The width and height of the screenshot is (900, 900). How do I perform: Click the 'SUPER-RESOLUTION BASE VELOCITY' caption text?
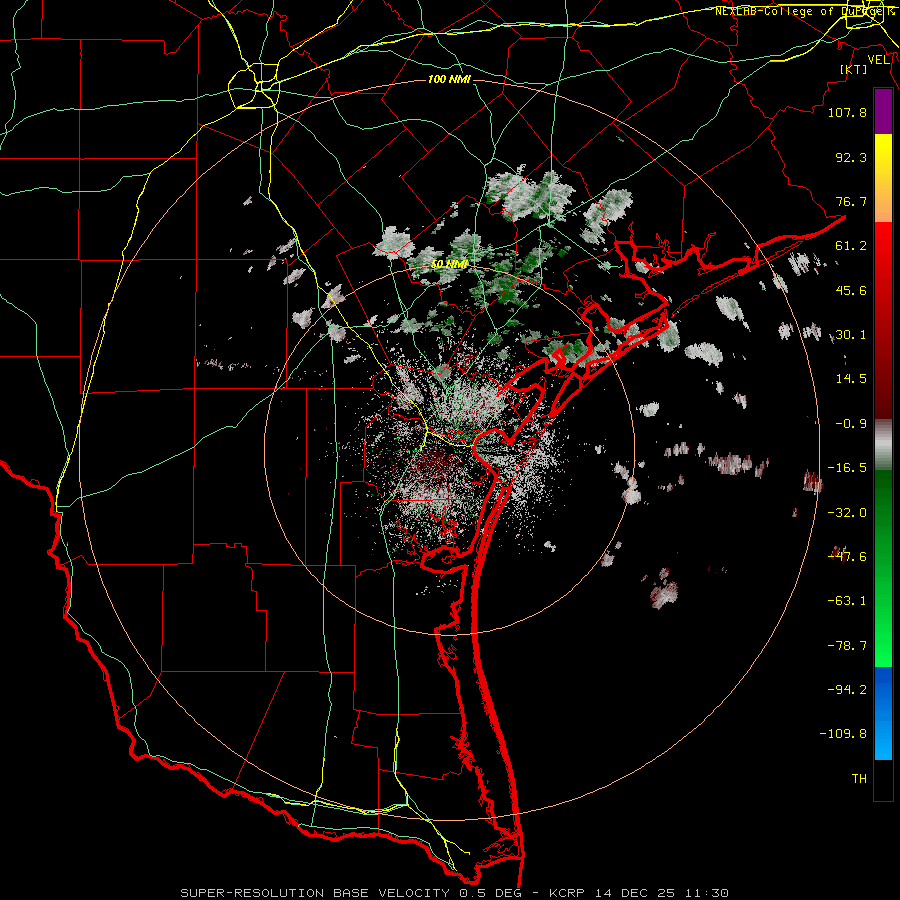317,893
